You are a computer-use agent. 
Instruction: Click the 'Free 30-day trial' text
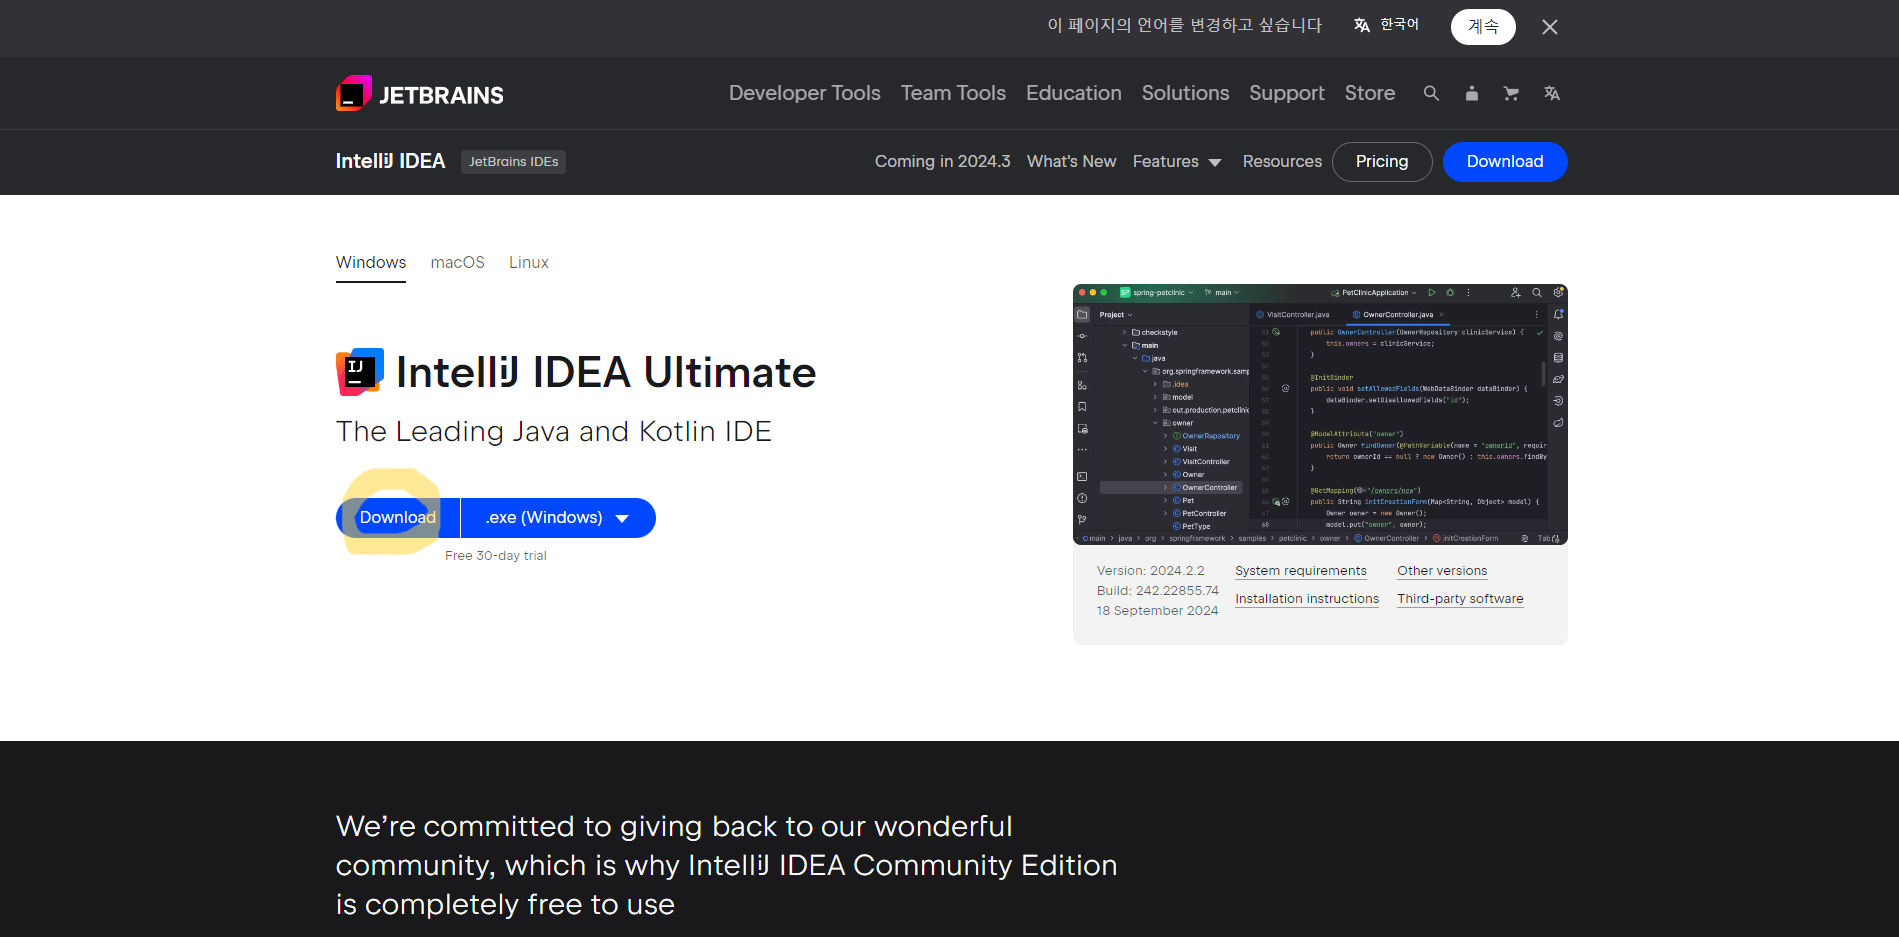pos(496,556)
